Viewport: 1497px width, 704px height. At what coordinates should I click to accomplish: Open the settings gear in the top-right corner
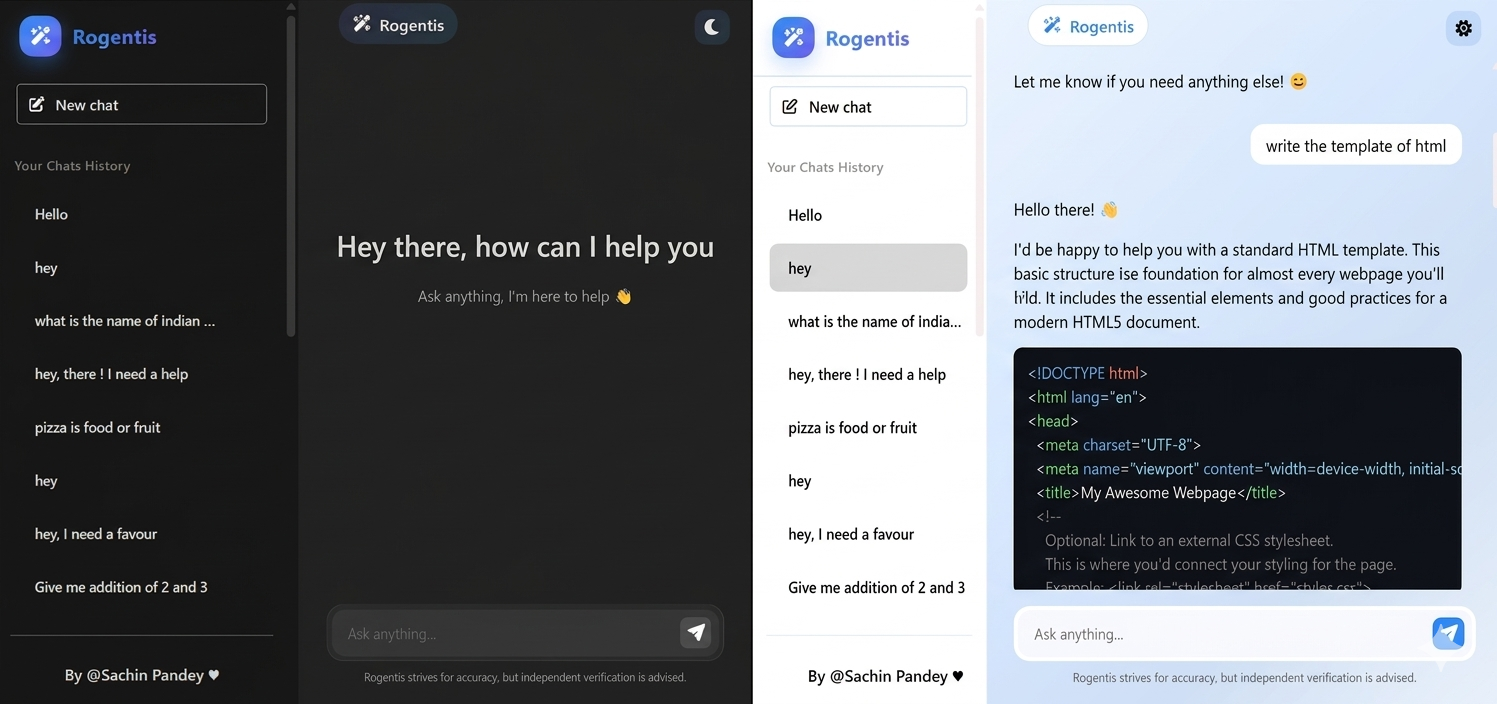[x=1463, y=28]
